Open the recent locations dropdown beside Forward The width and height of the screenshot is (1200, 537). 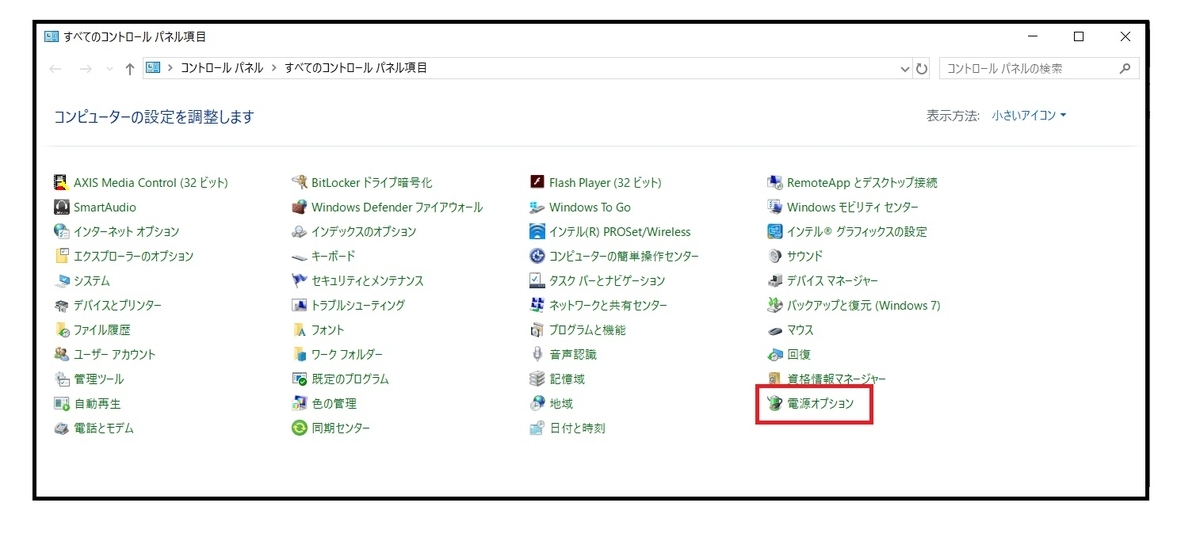109,69
